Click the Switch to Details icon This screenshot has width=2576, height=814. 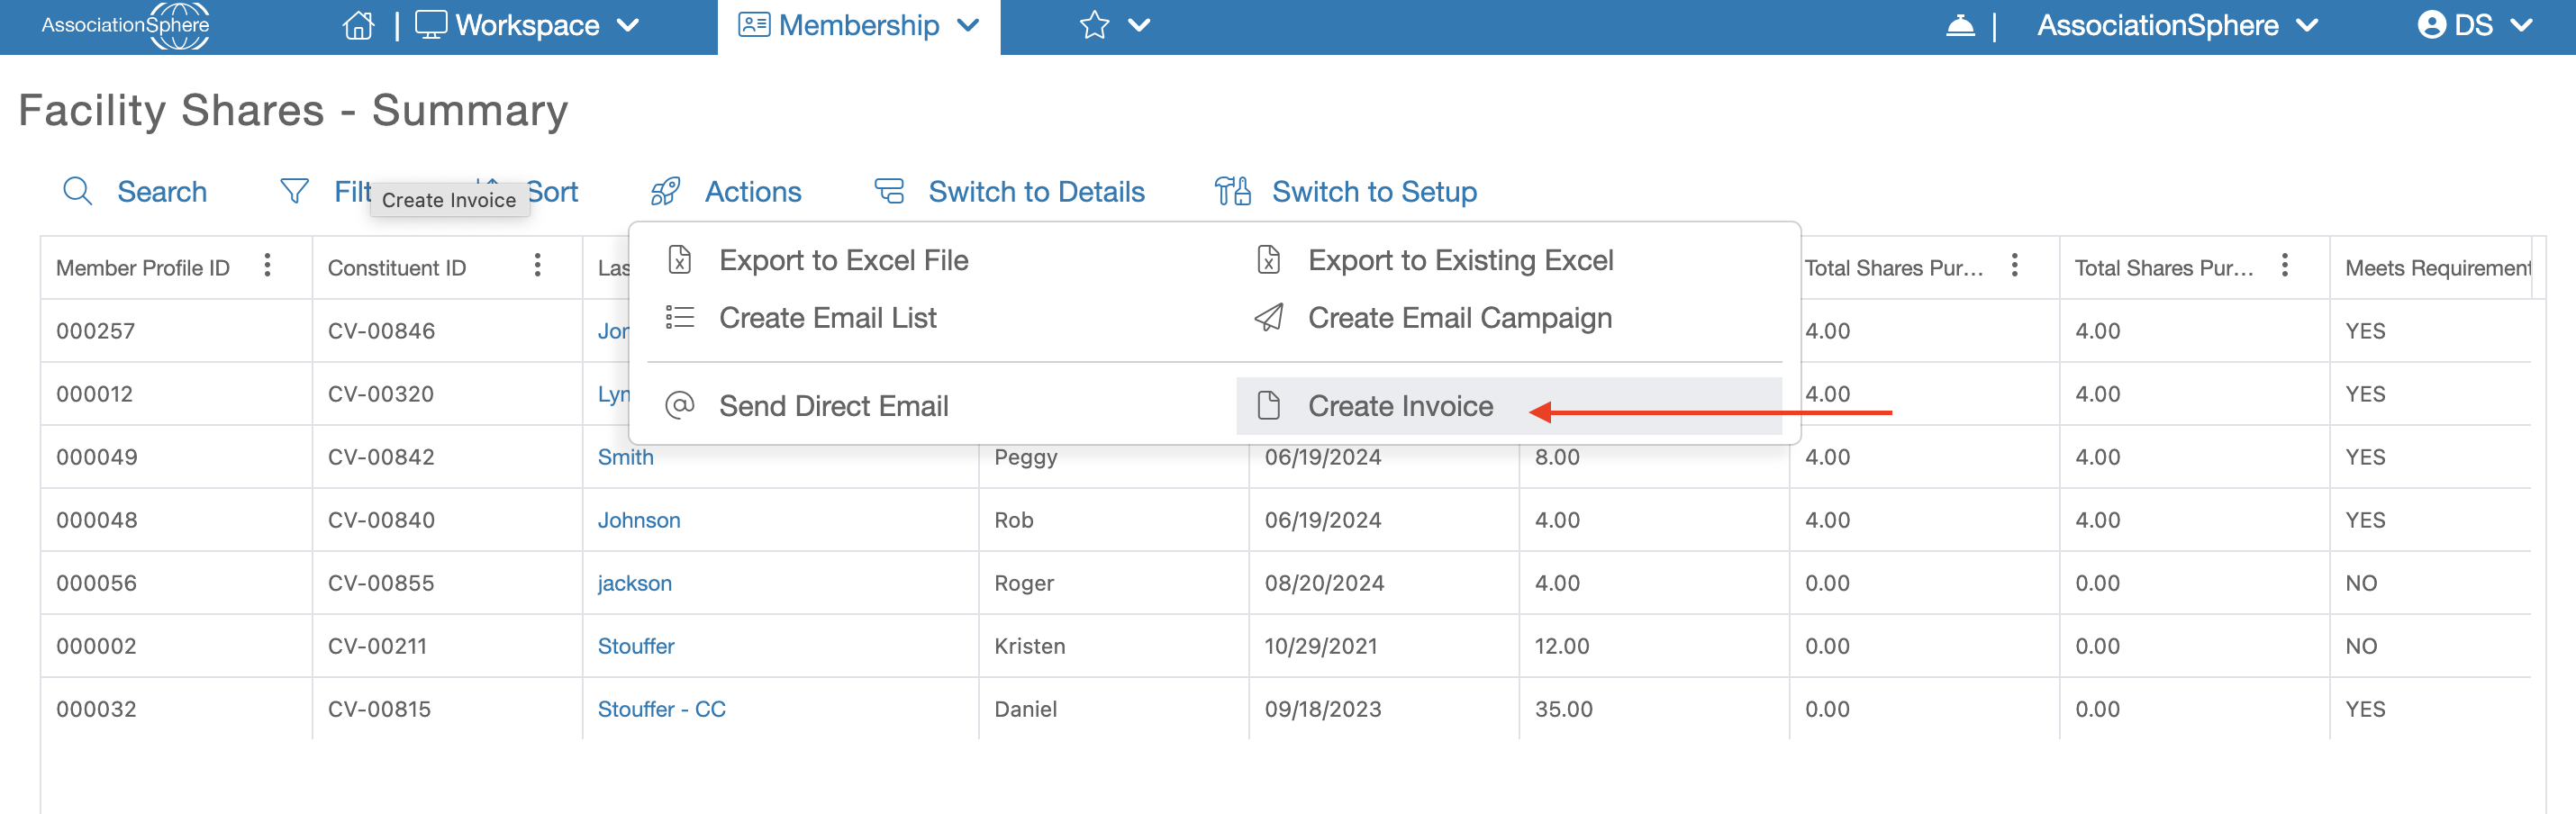[889, 191]
